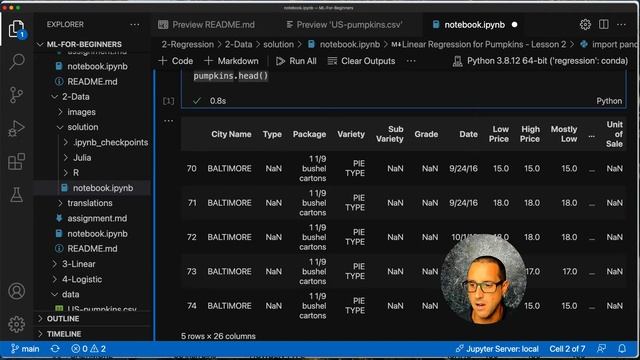Open the Run and Debug view
640x360 pixels.
tap(16, 128)
